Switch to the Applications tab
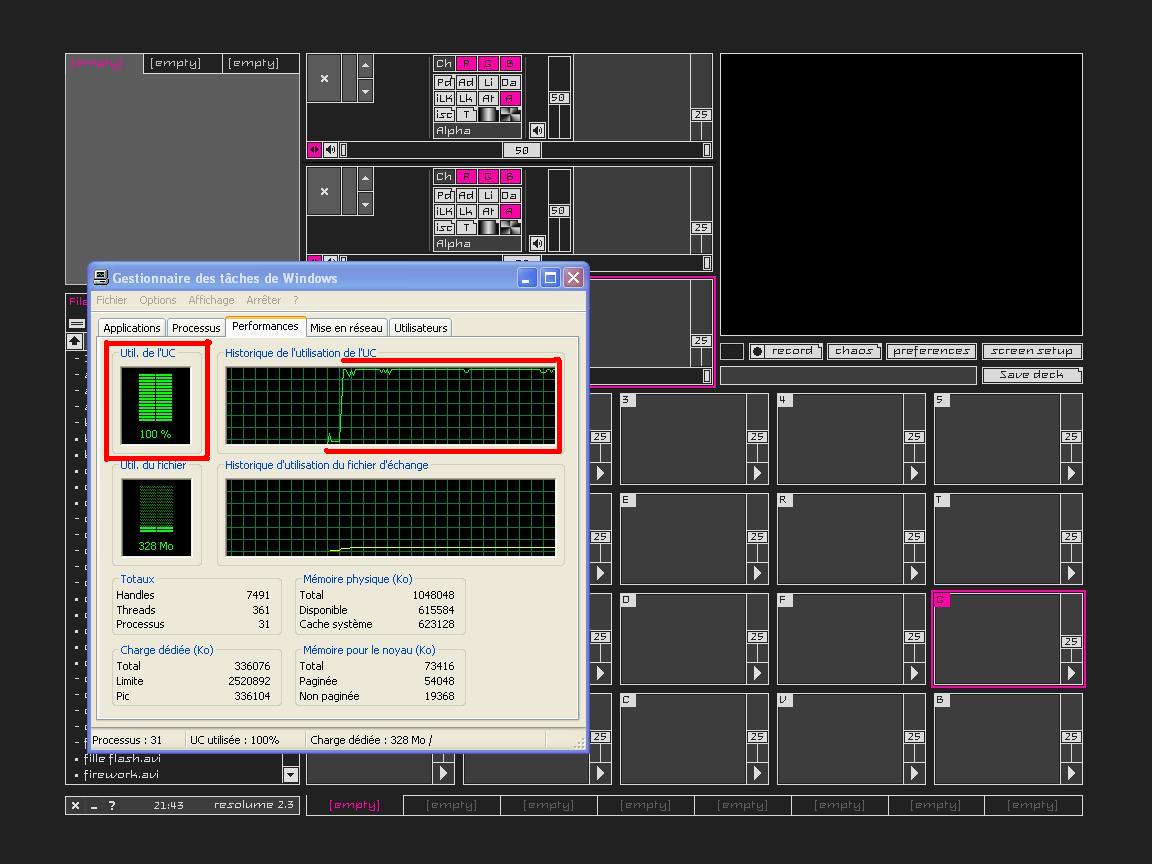Viewport: 1152px width, 864px height. click(x=132, y=328)
